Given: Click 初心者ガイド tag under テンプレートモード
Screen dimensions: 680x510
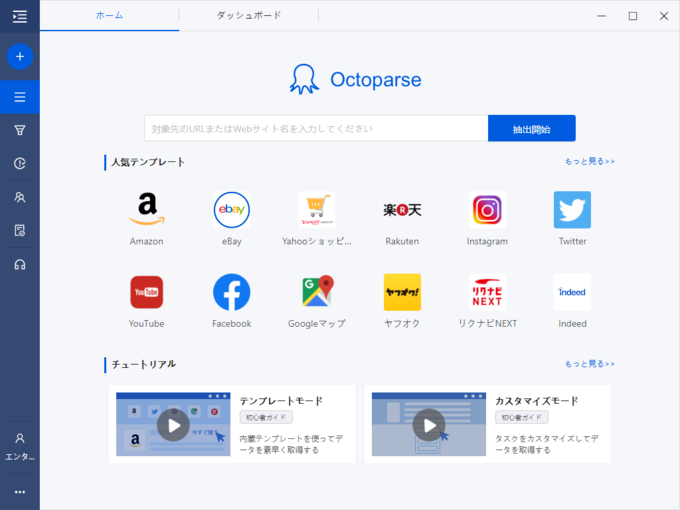Looking at the screenshot, I should tap(266, 418).
